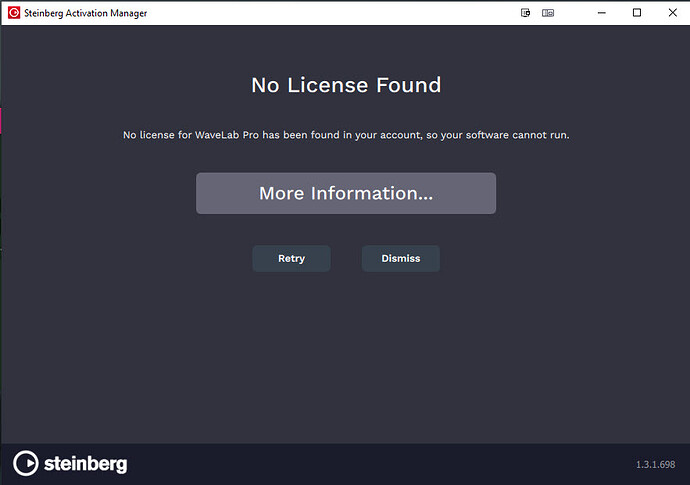Close the Steinberg Activation Manager window
Screen dimensions: 690x485
click(672, 13)
